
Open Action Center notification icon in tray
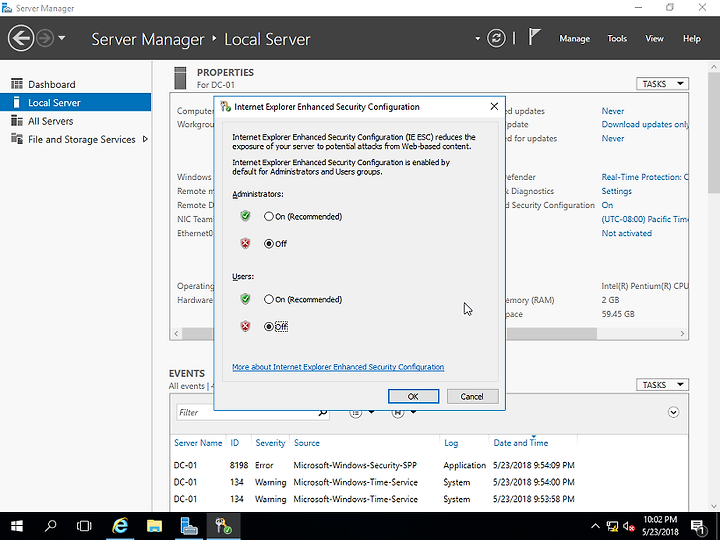point(698,527)
